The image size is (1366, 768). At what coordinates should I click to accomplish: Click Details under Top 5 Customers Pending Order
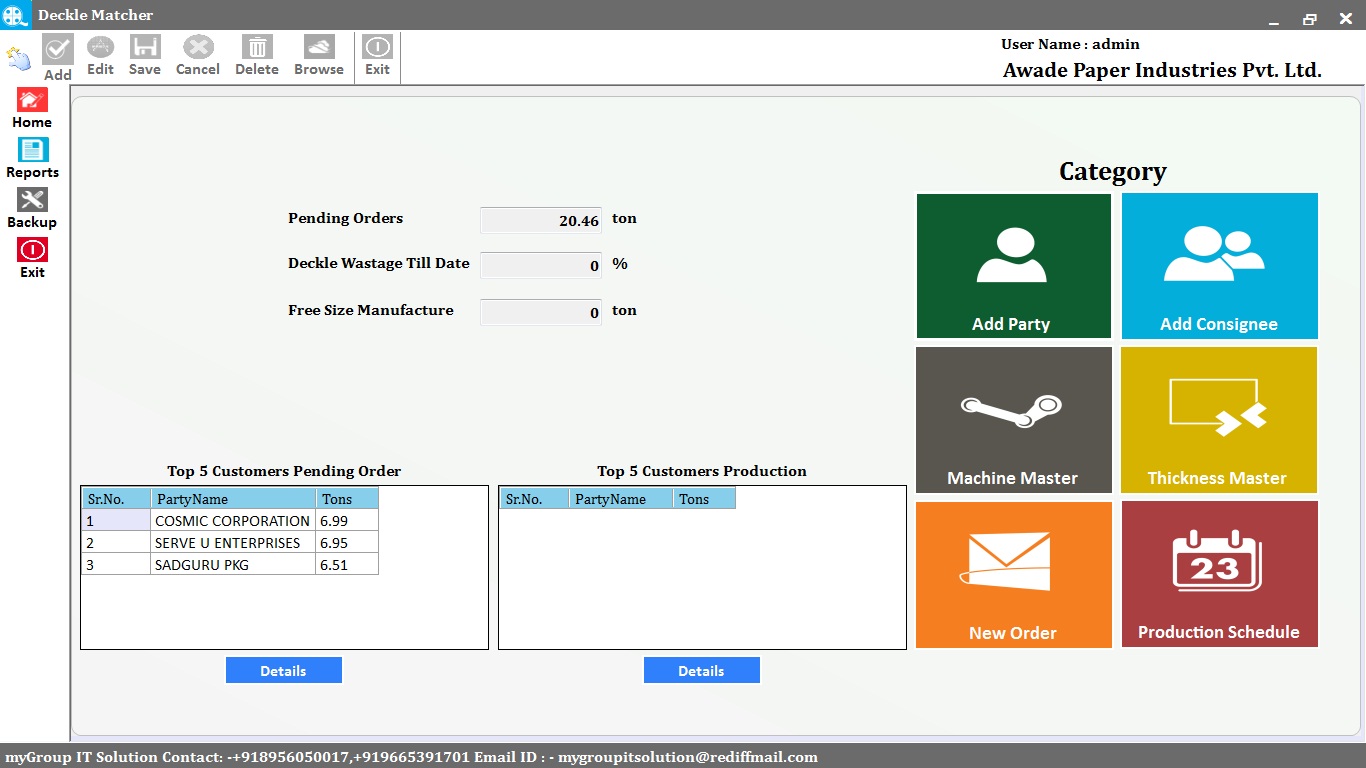click(x=283, y=670)
